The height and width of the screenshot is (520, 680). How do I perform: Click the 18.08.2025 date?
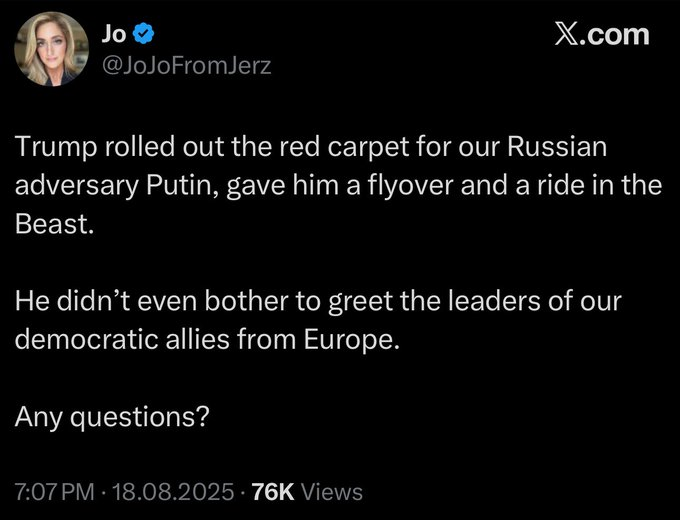[x=173, y=492]
